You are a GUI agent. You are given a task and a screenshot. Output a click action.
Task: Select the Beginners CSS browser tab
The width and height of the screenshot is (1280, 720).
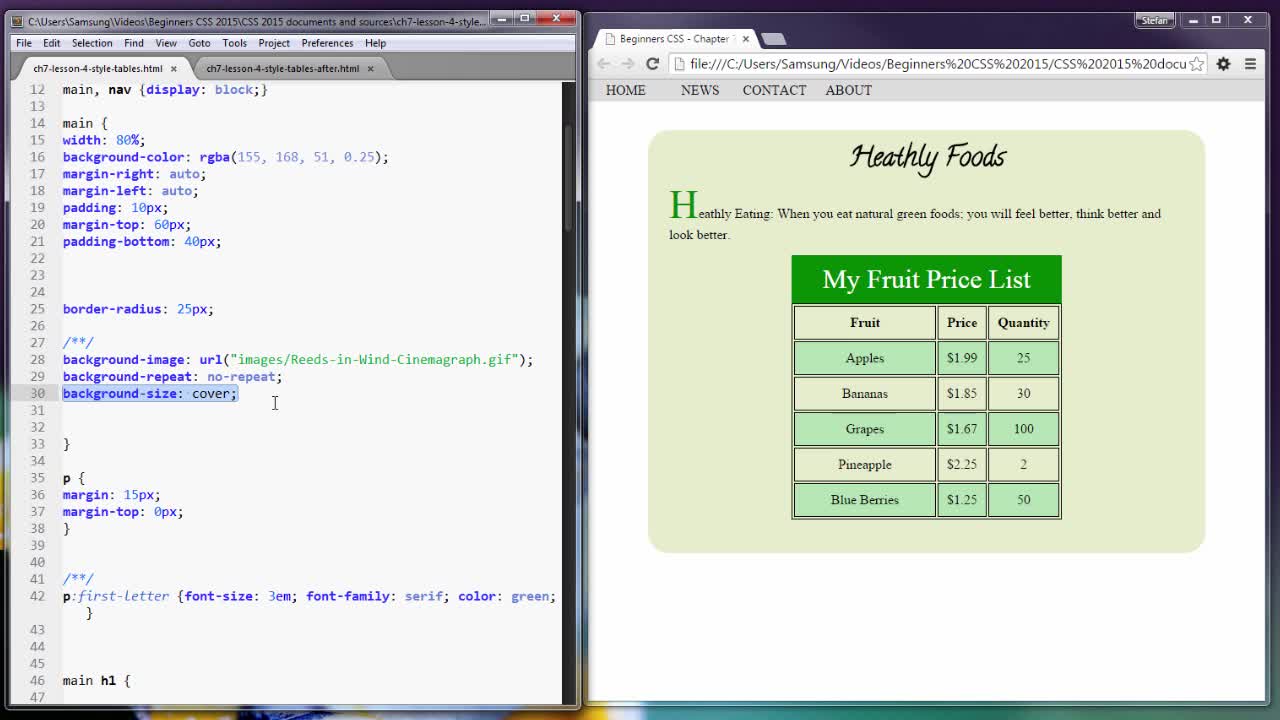674,39
